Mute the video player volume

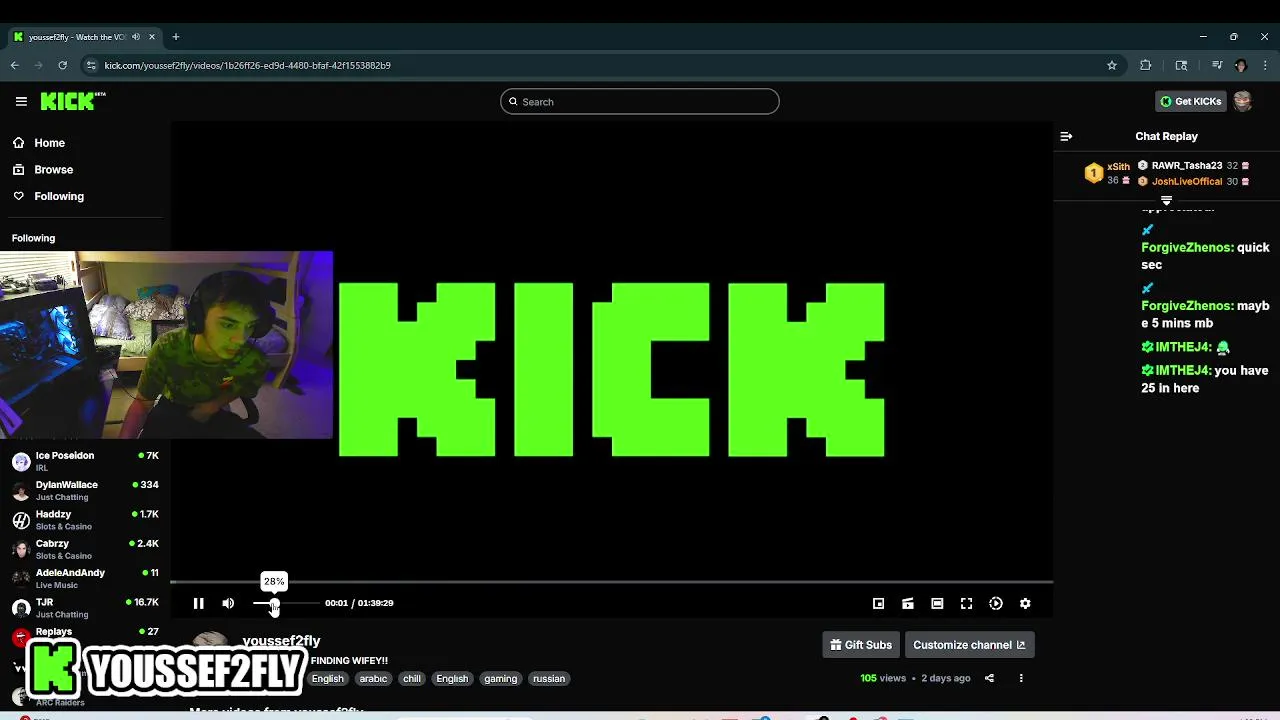click(228, 603)
